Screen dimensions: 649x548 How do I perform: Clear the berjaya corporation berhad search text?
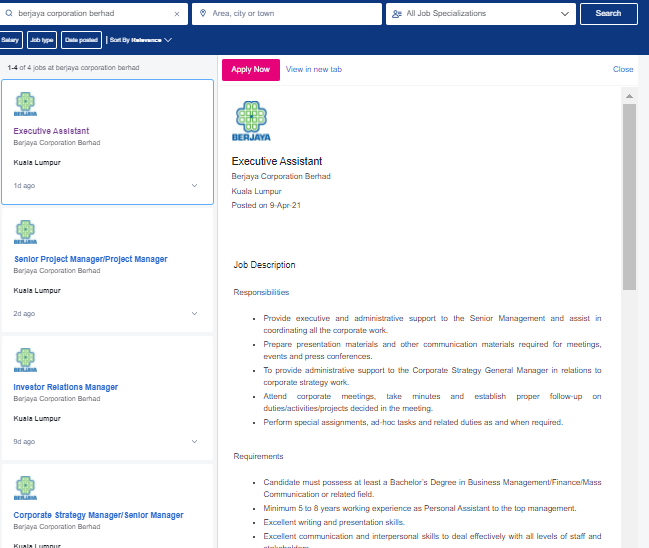click(x=177, y=14)
